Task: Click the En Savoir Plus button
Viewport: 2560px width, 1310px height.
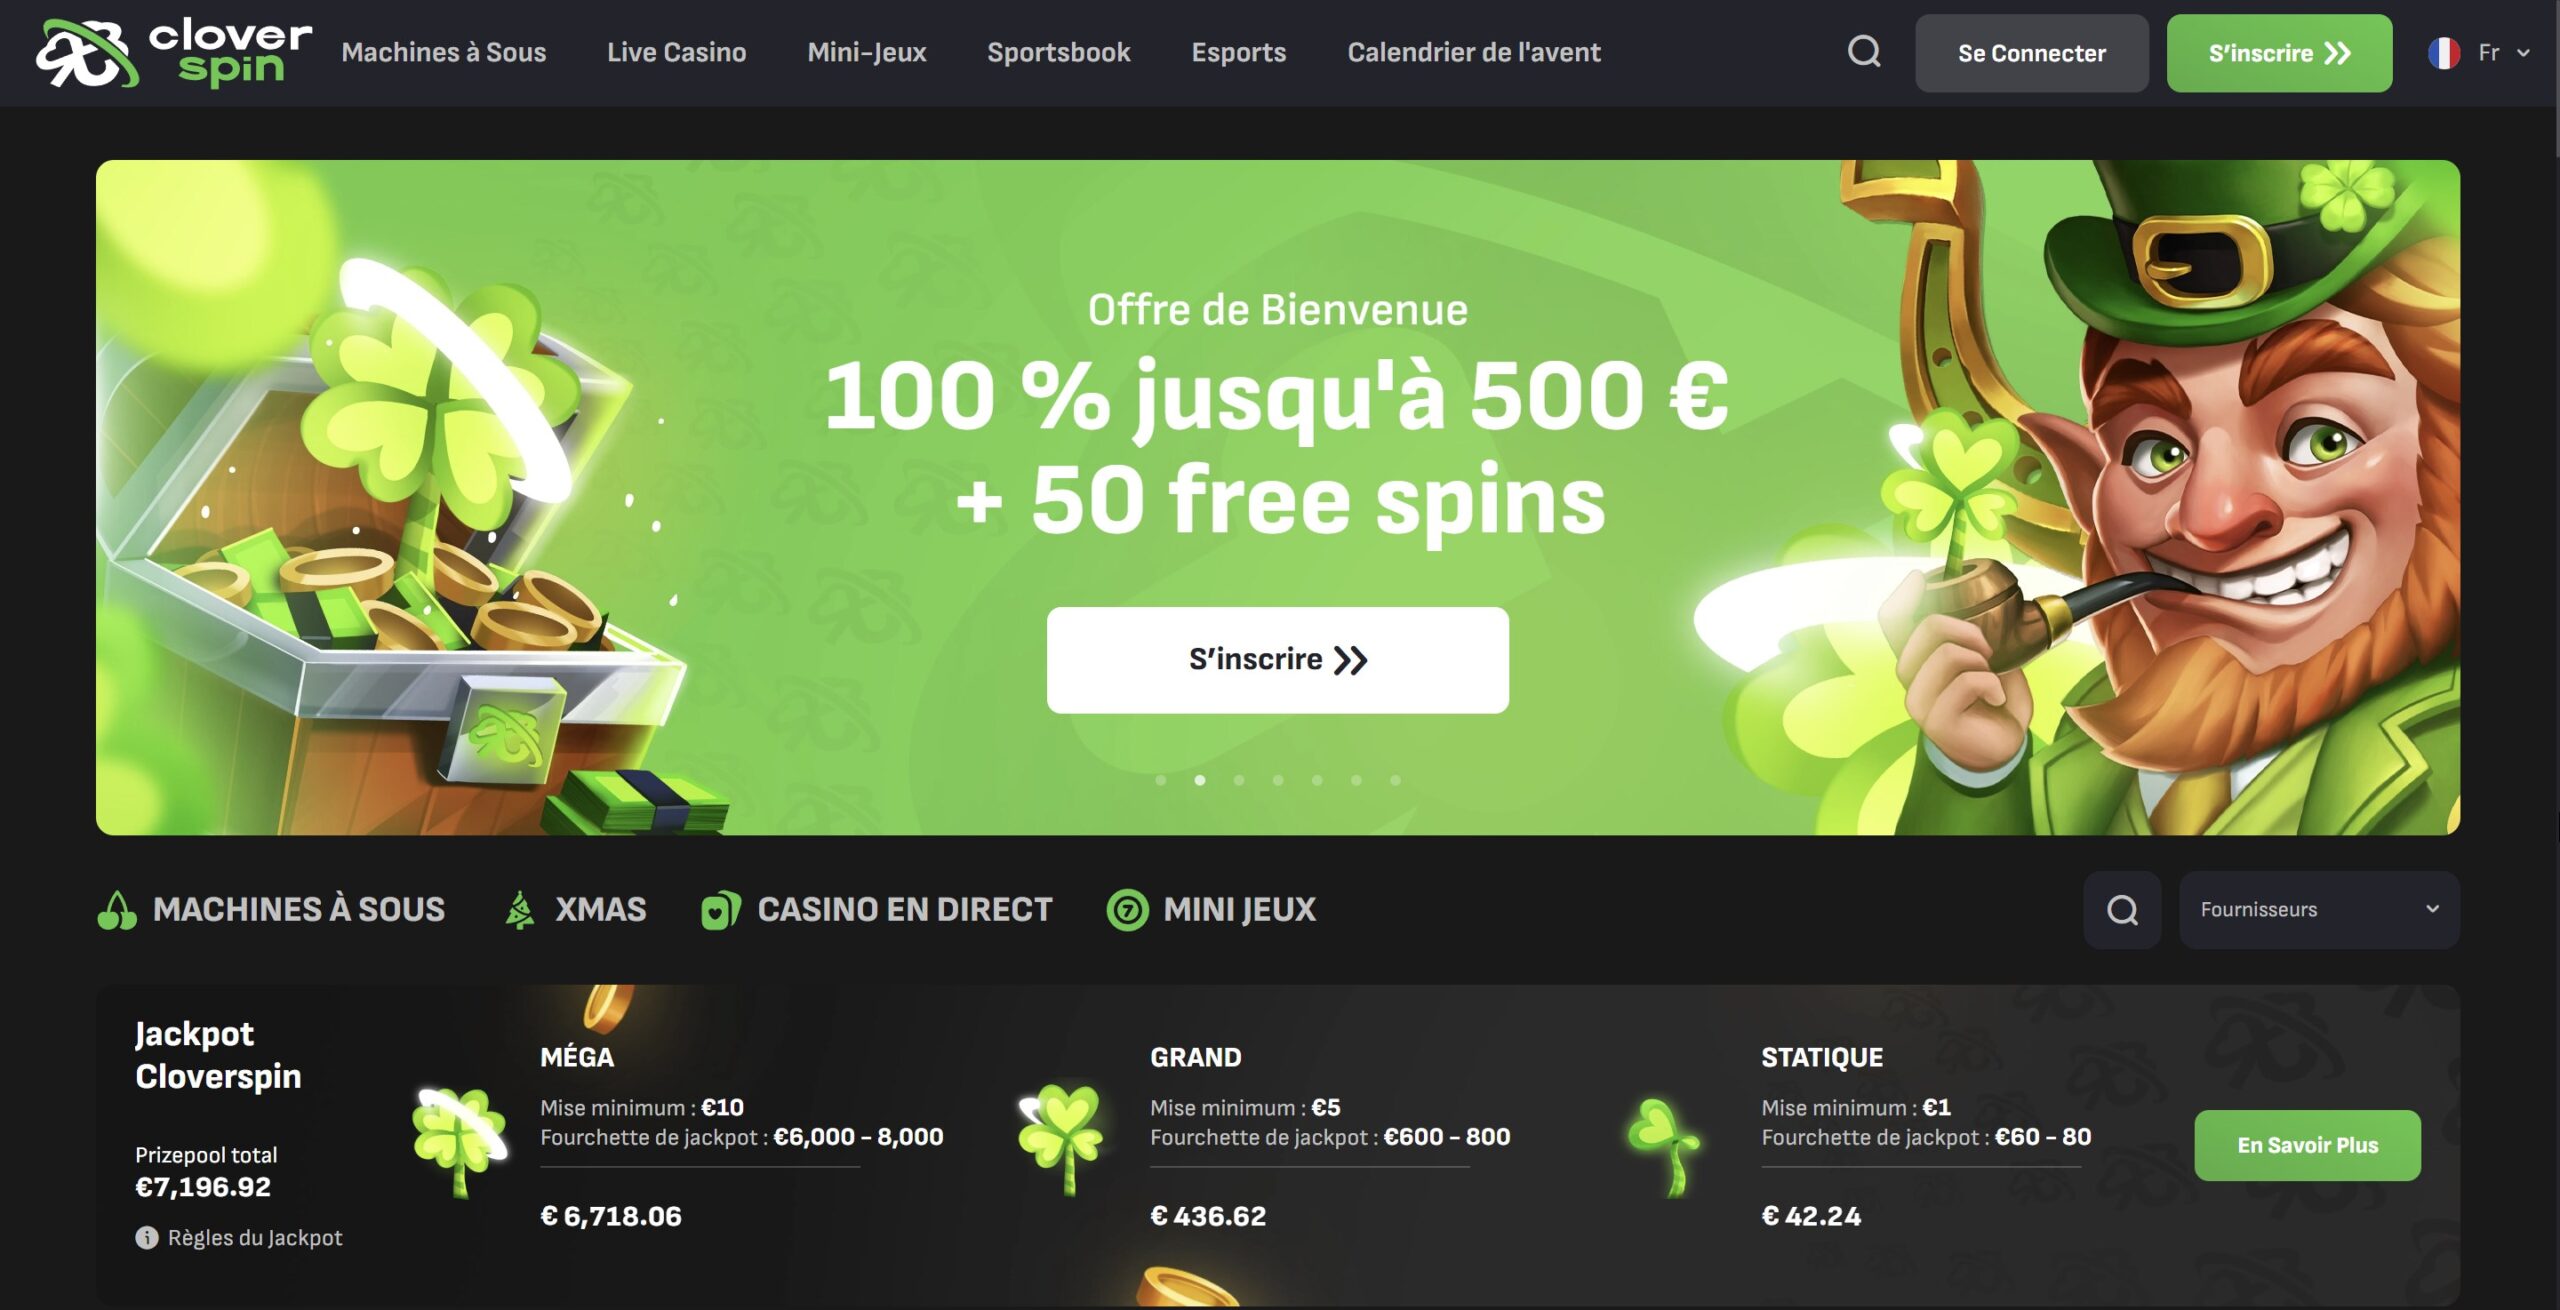Action: click(x=2308, y=1145)
